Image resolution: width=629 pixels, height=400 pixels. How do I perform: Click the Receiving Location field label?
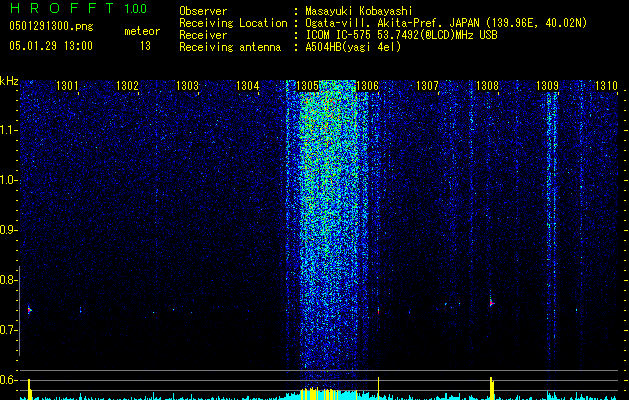(233, 23)
